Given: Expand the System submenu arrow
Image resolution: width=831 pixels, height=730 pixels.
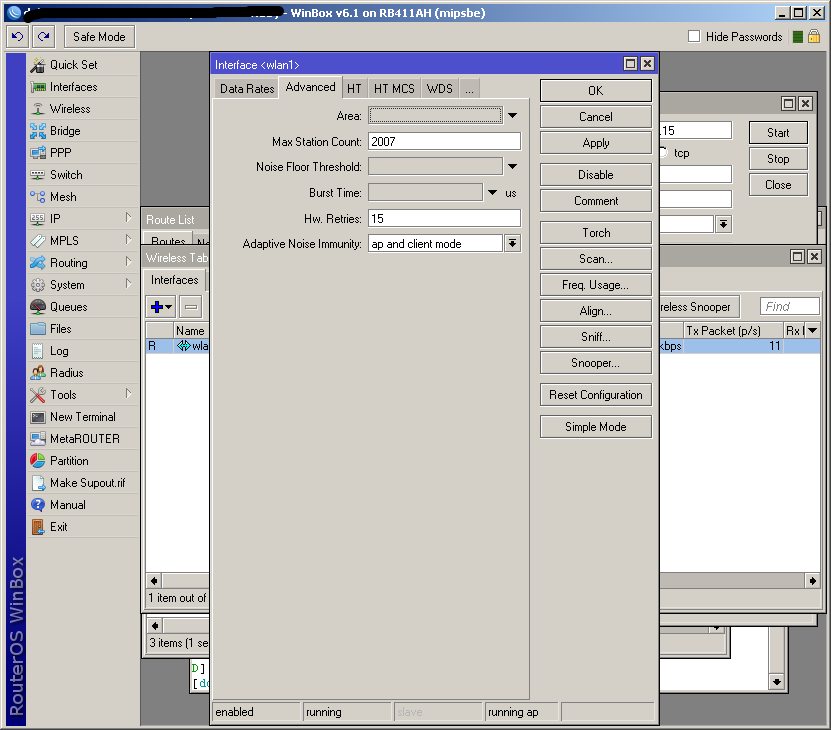Looking at the screenshot, I should click(128, 284).
